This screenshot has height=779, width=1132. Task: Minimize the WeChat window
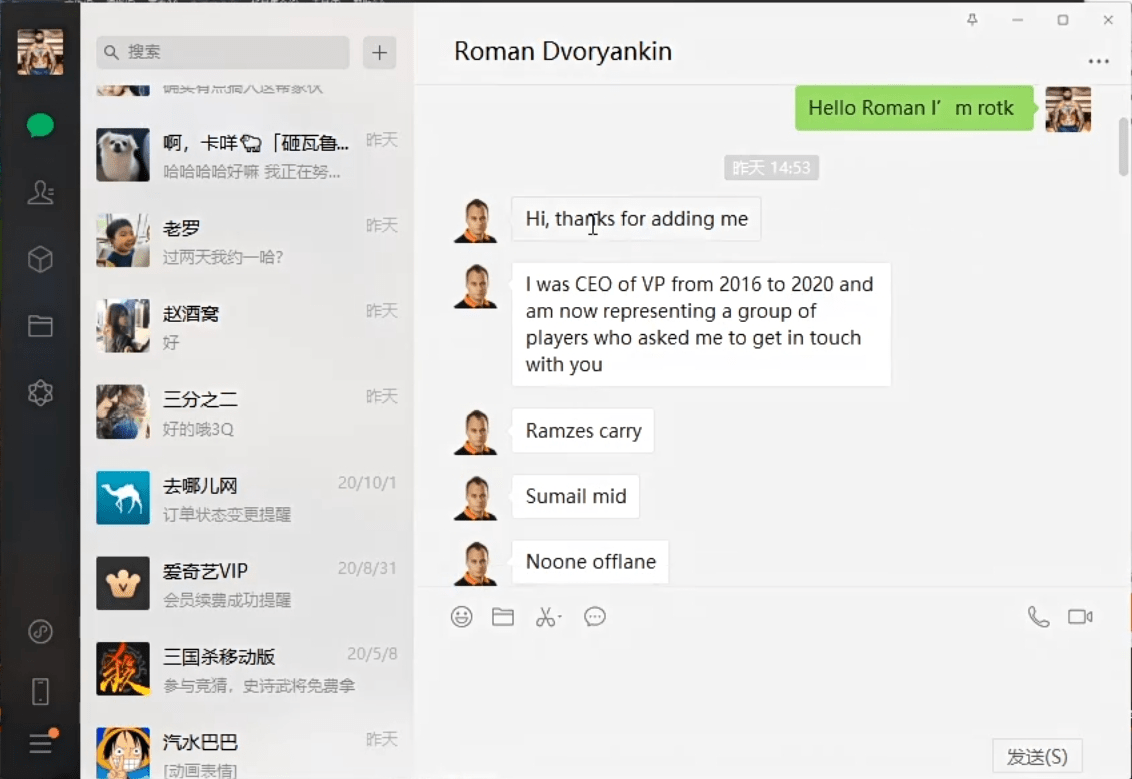click(1017, 20)
